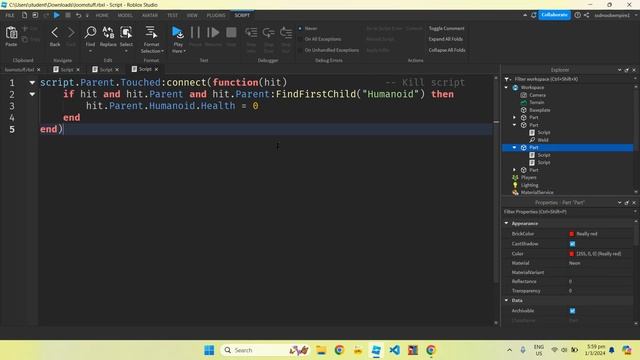Click the new file icon in quick access bar

coord(24,15)
